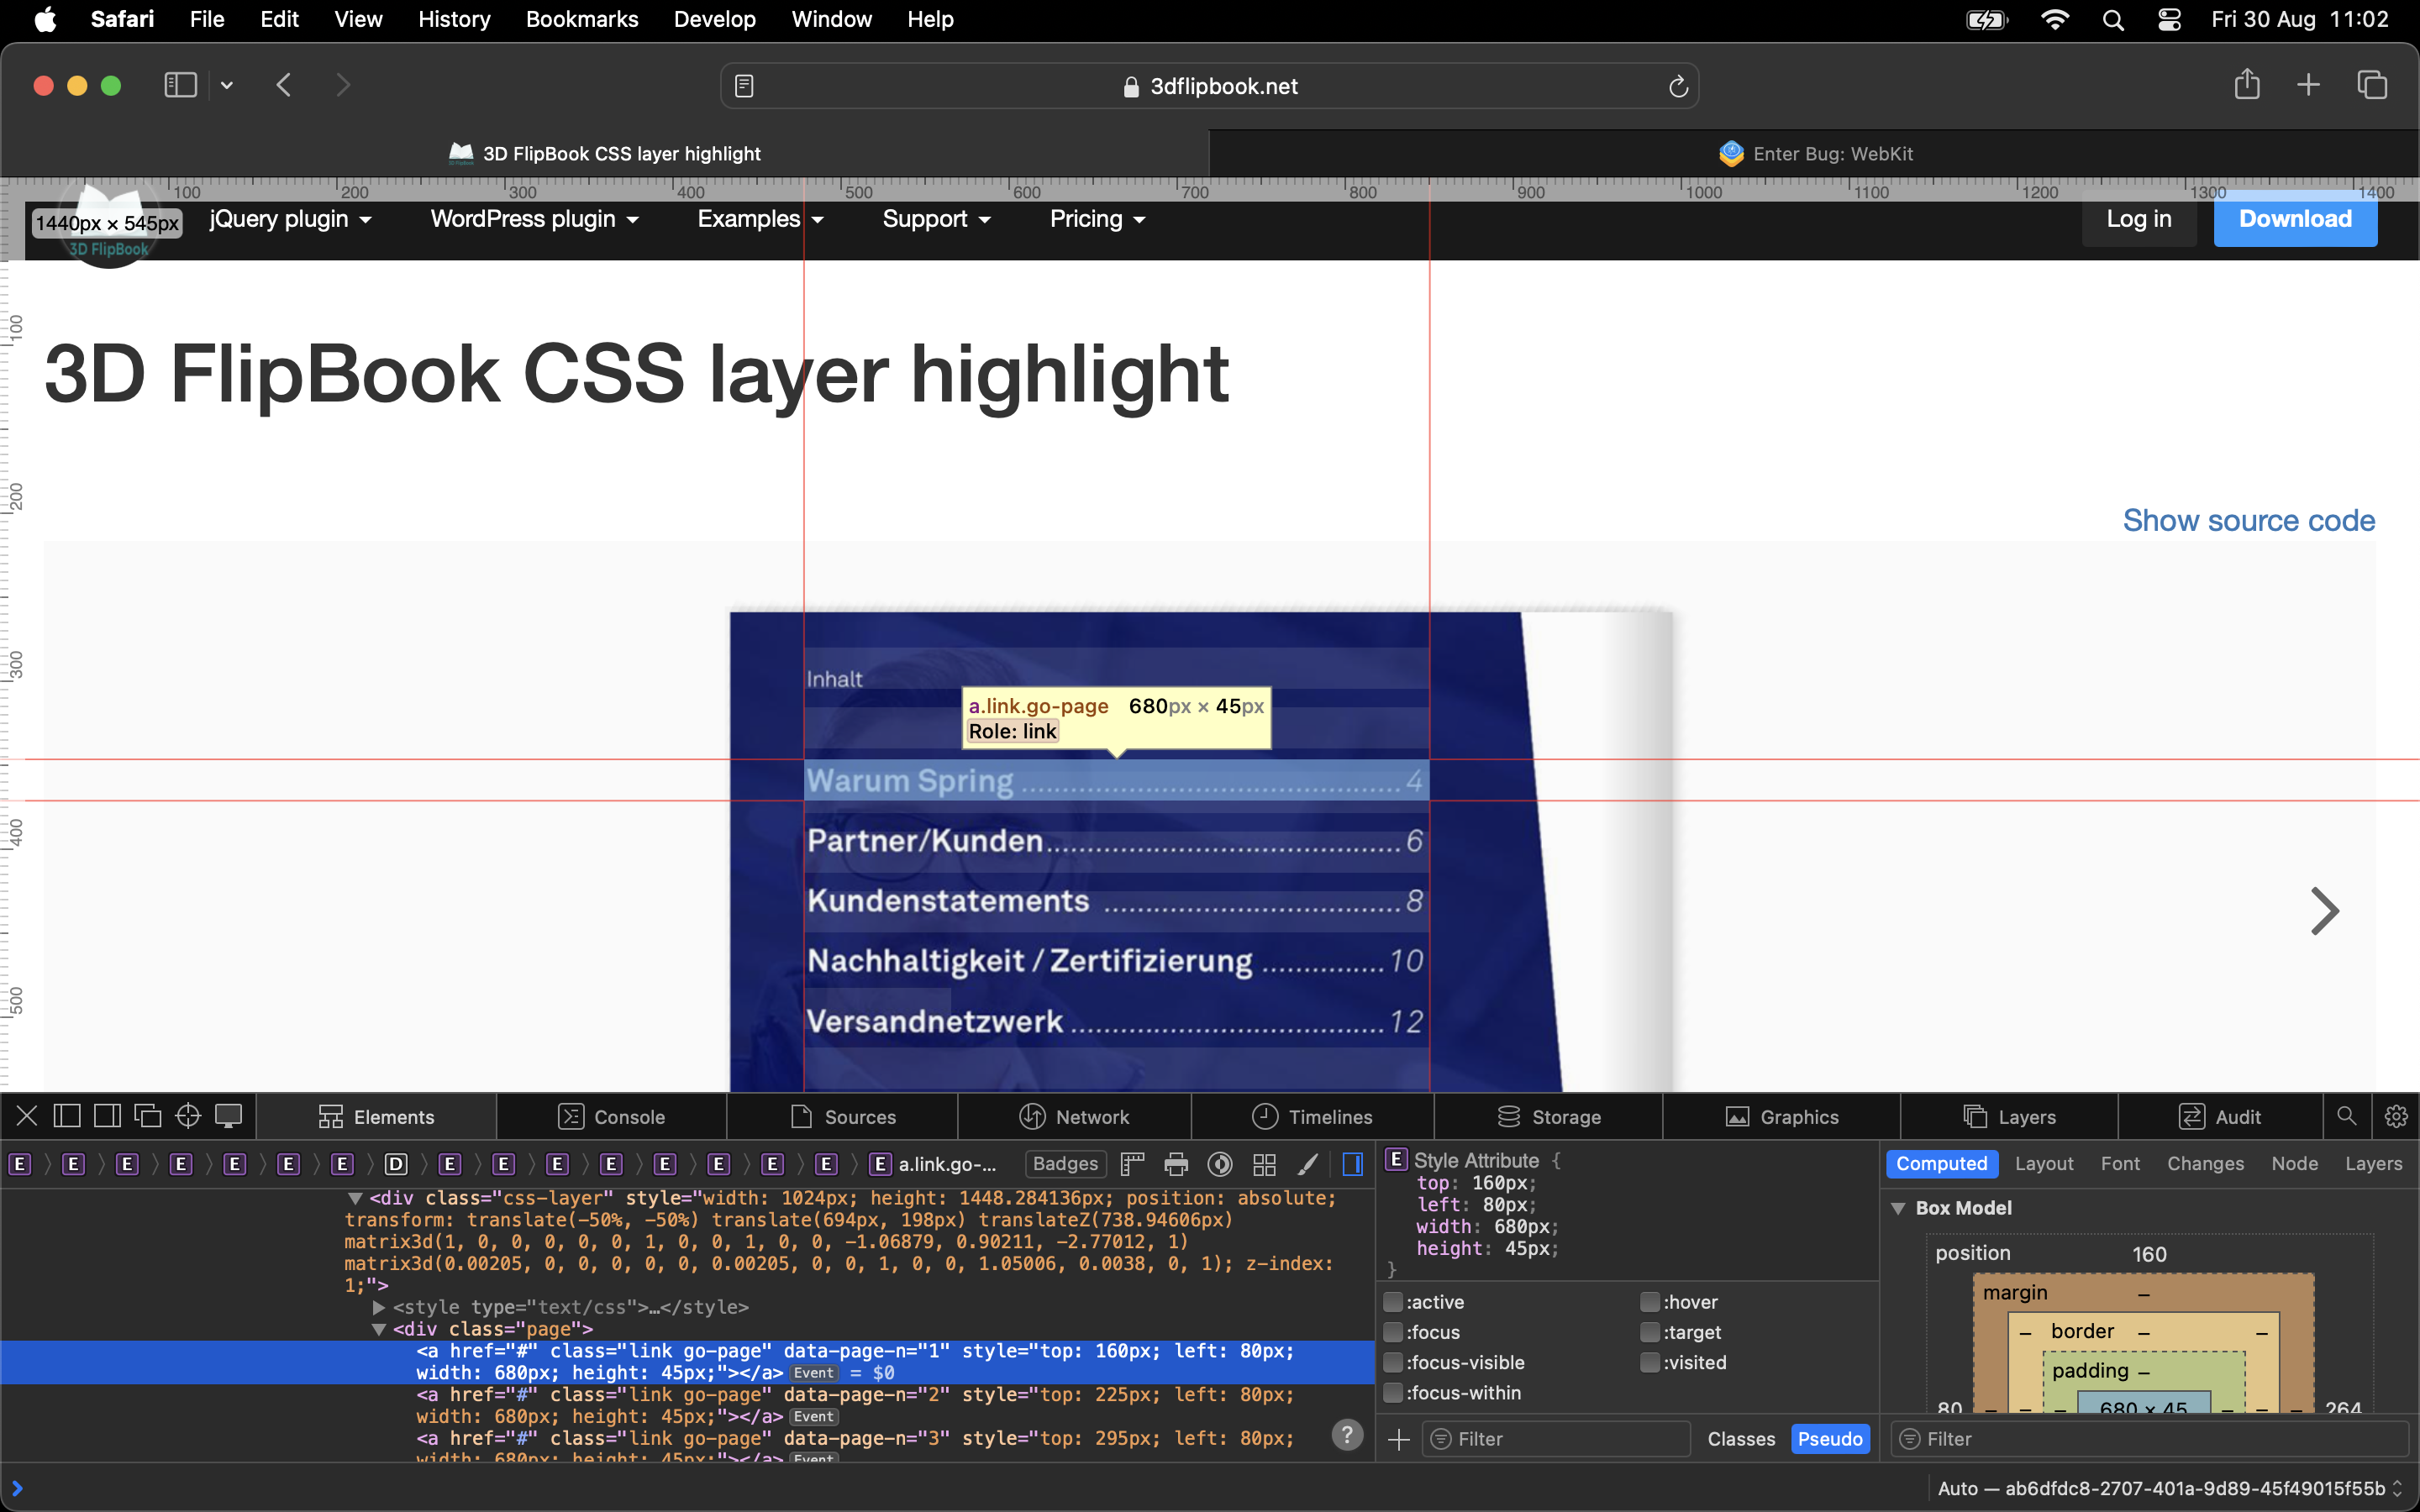The height and width of the screenshot is (1512, 2420).
Task: Show the tab overview icon
Action: (x=2372, y=85)
